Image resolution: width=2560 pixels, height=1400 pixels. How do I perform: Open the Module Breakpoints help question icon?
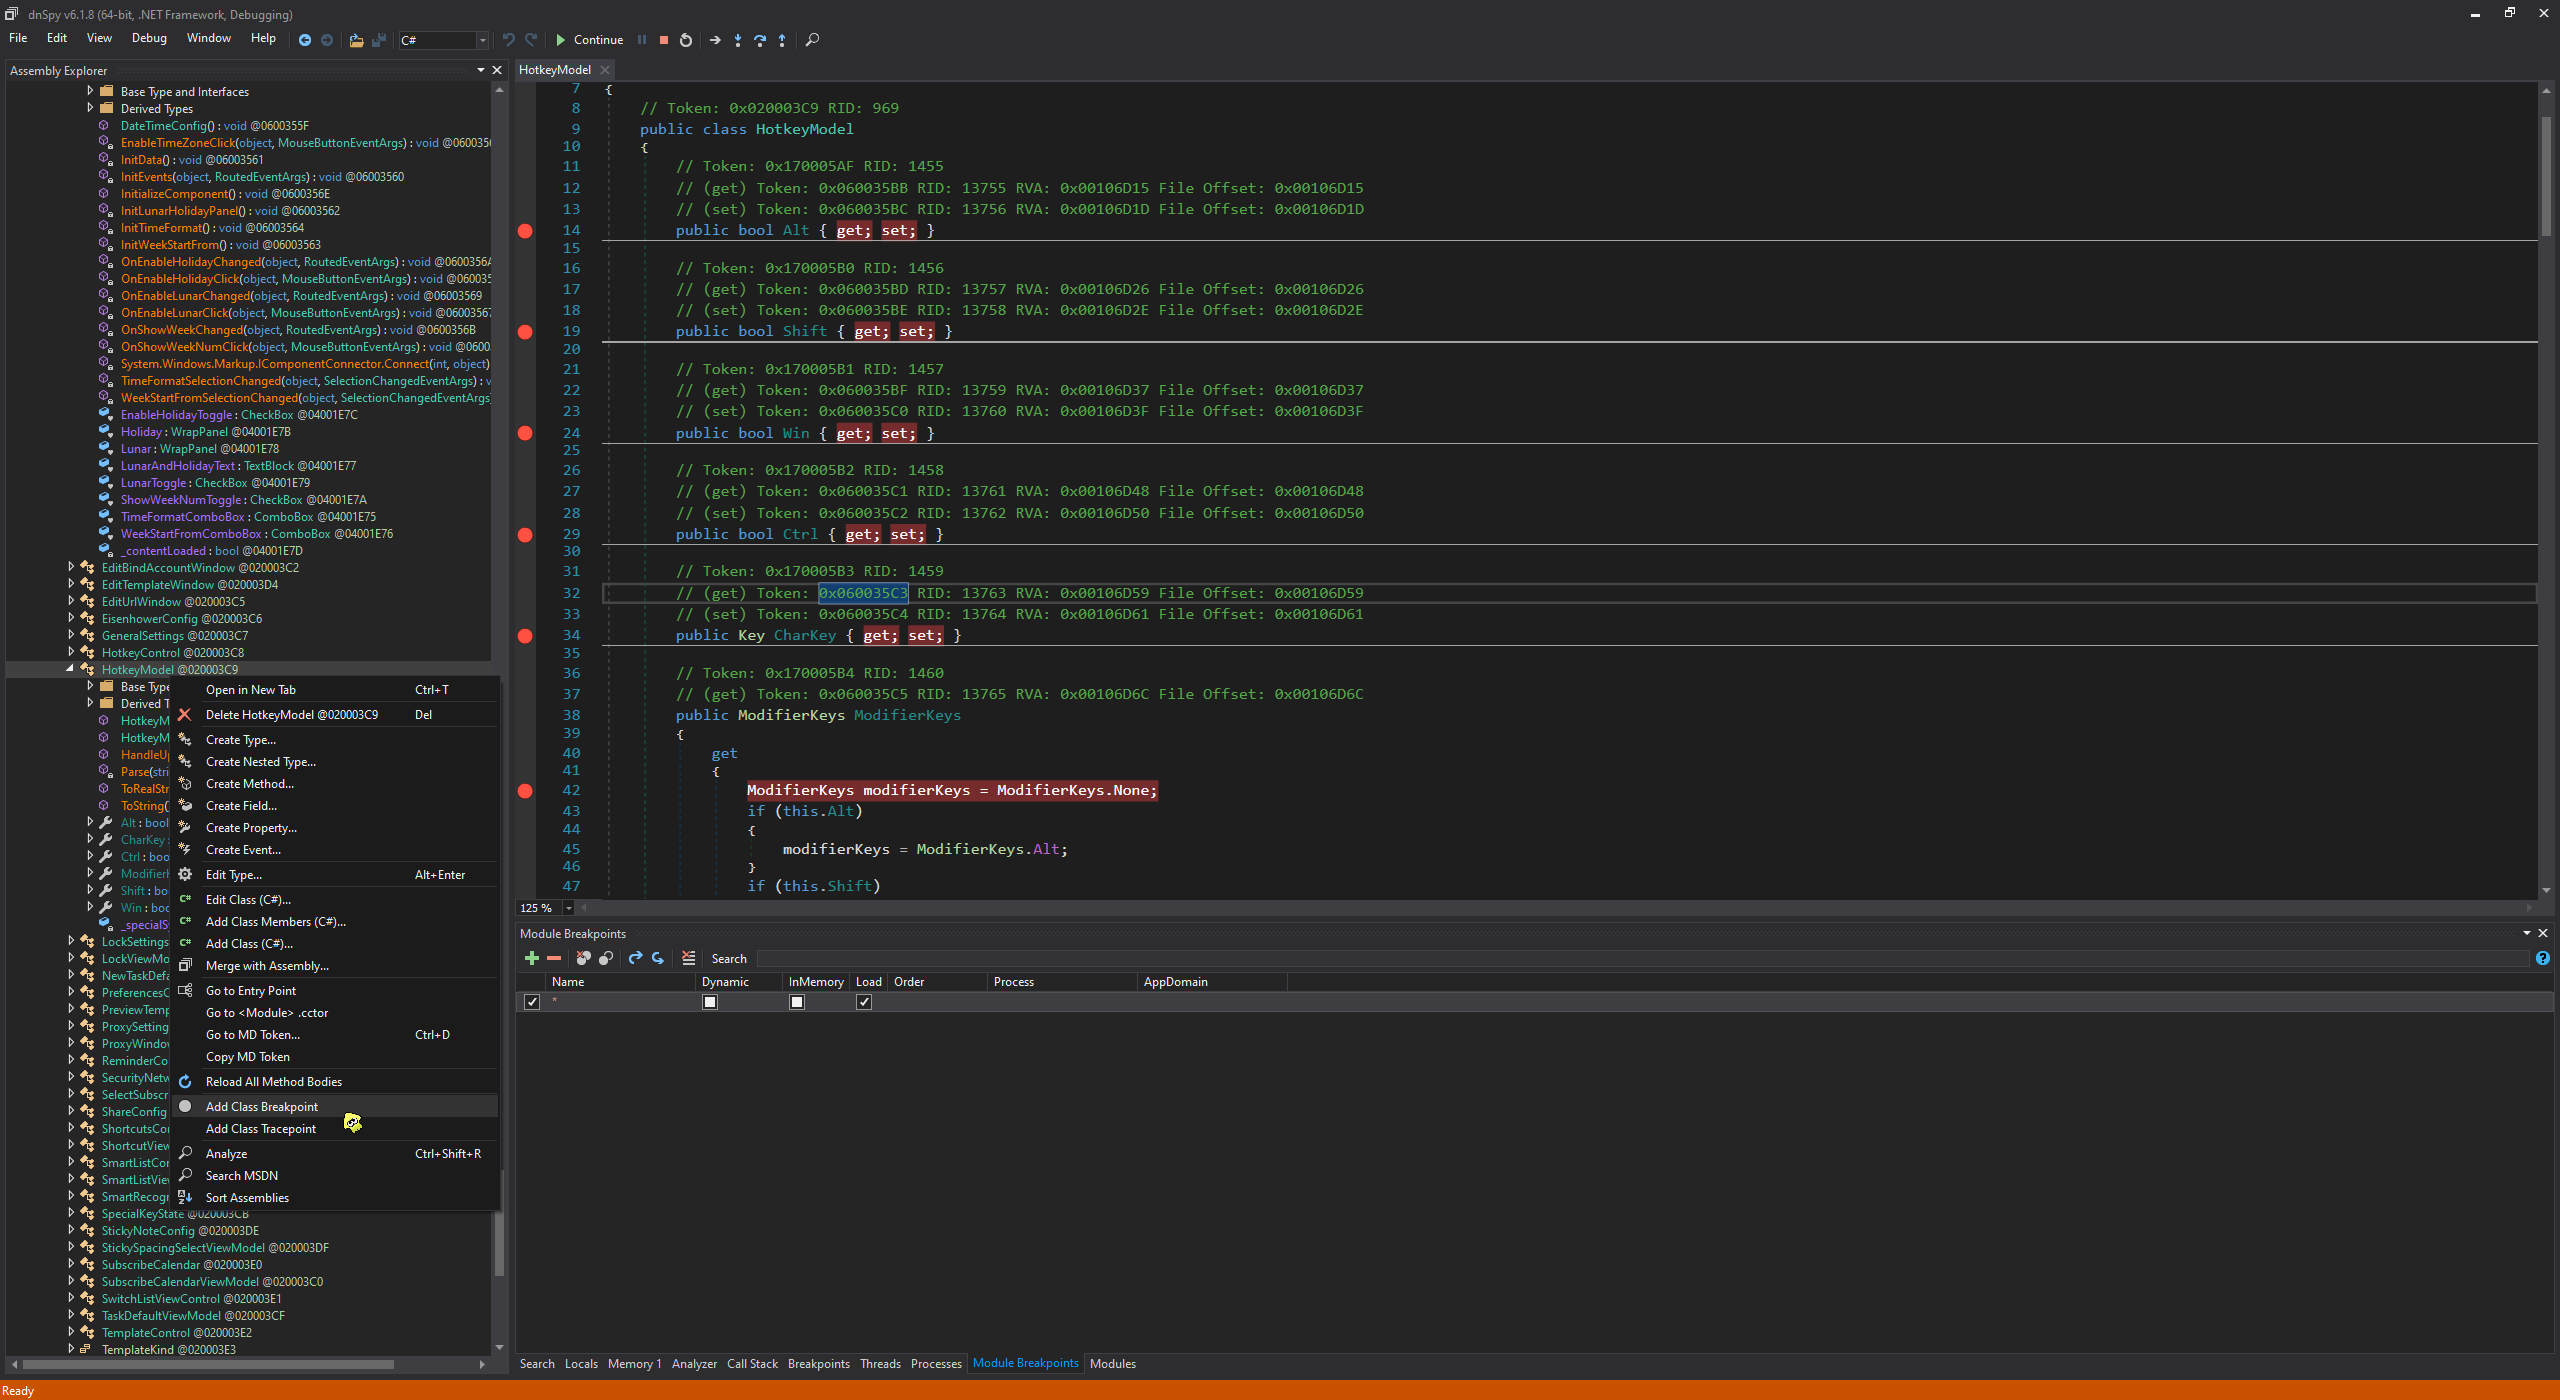(x=2543, y=958)
